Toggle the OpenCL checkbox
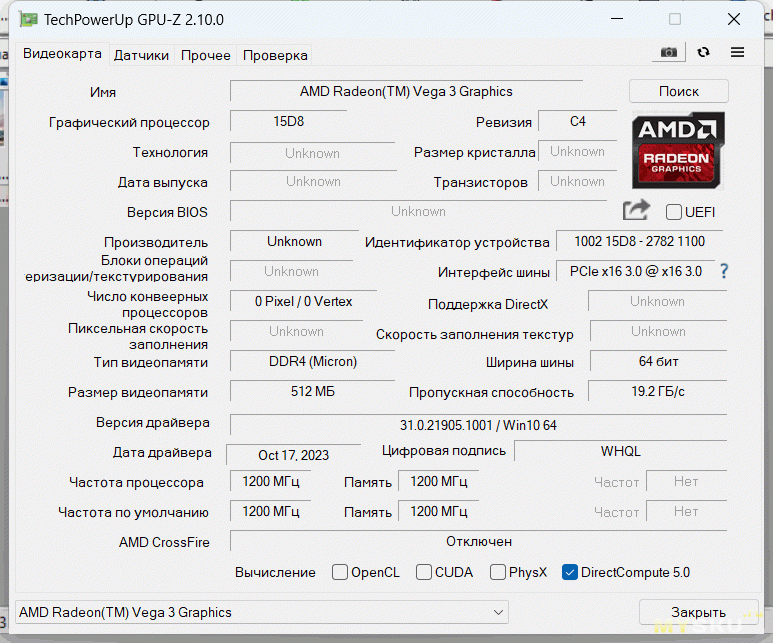The width and height of the screenshot is (773, 643). click(x=340, y=572)
